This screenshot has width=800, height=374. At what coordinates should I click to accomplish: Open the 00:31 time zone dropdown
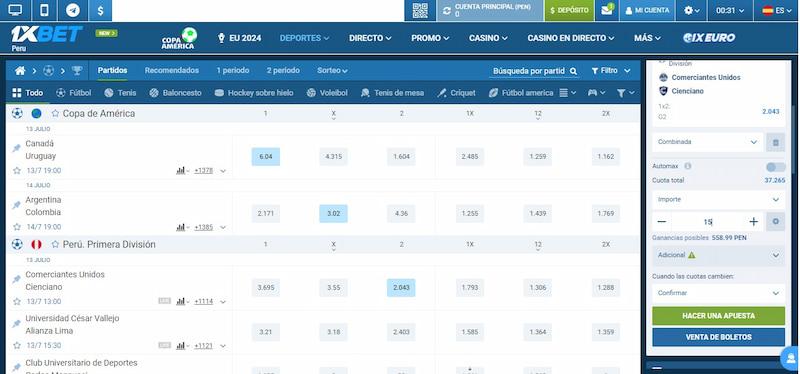pyautogui.click(x=730, y=10)
